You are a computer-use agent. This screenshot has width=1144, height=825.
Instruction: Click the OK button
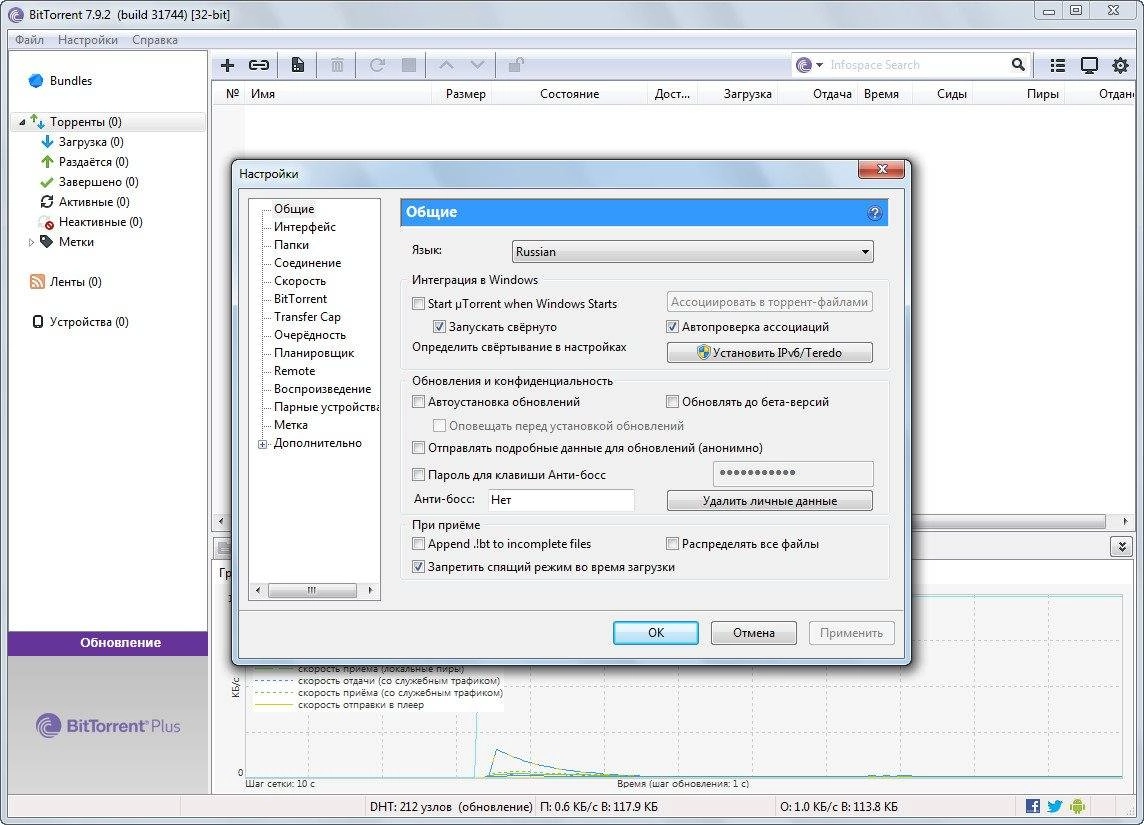point(656,632)
